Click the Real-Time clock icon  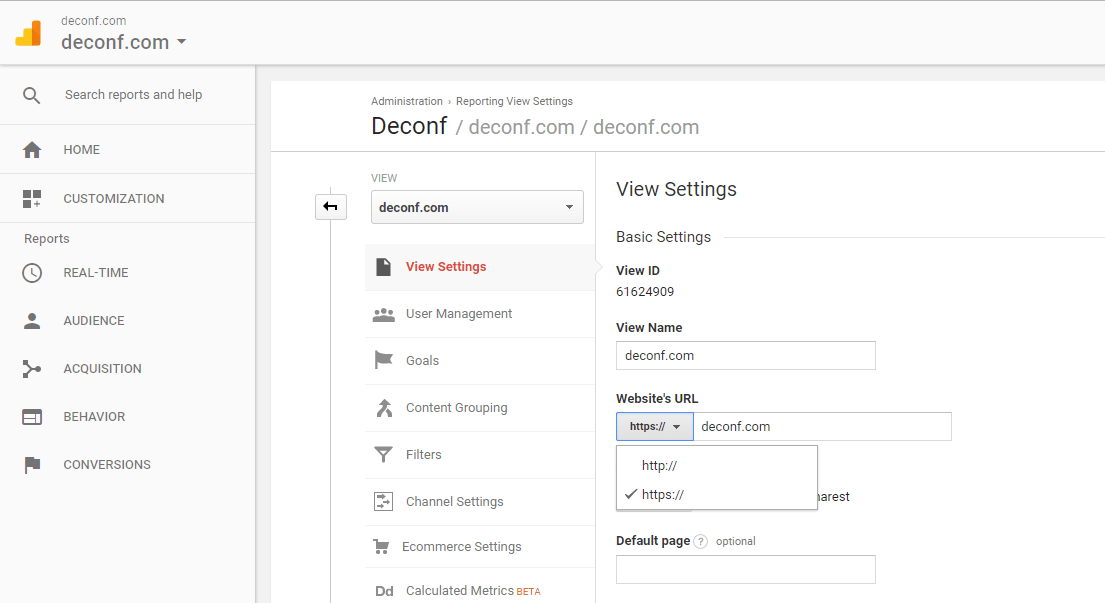coord(32,273)
